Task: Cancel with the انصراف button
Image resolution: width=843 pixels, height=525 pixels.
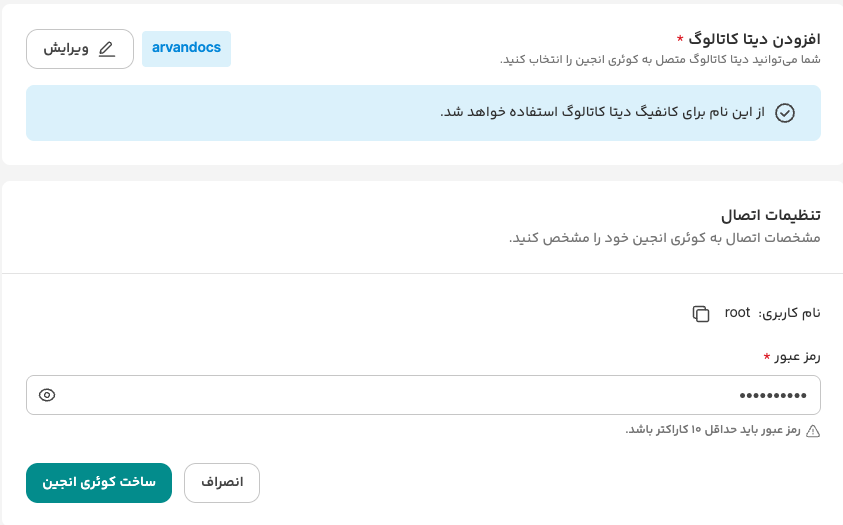Action: click(222, 483)
